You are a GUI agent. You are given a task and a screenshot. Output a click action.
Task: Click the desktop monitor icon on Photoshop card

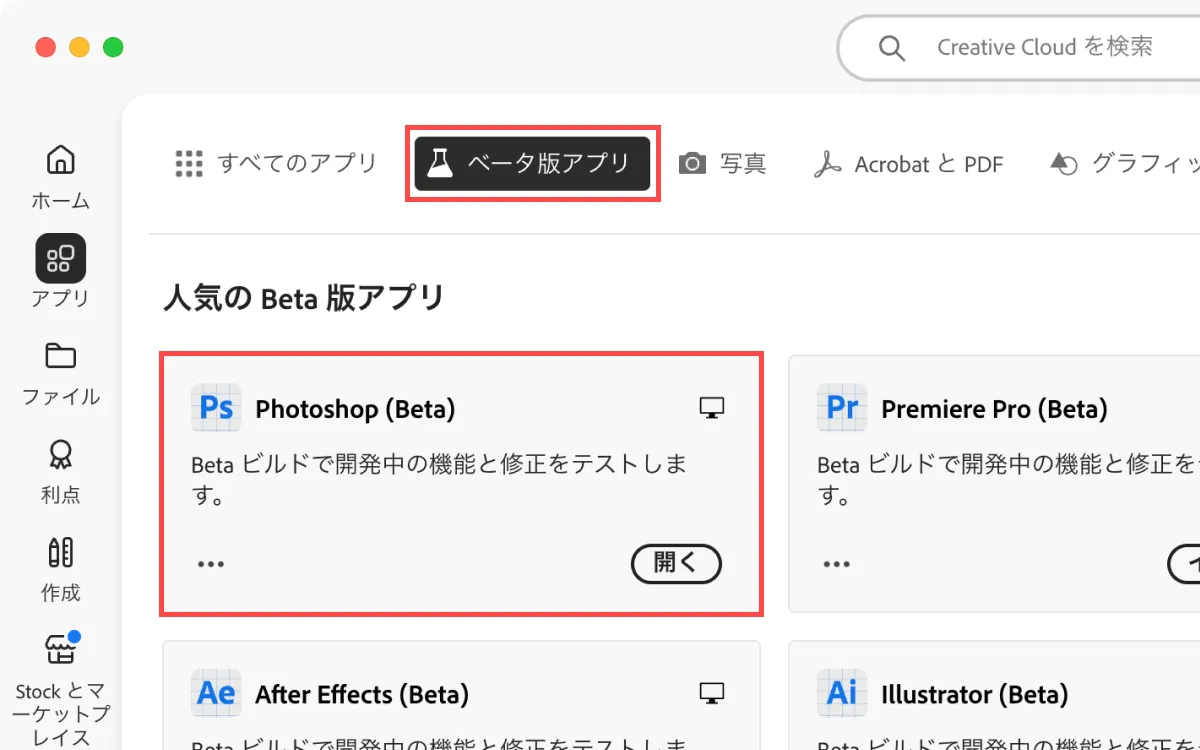[x=711, y=408]
